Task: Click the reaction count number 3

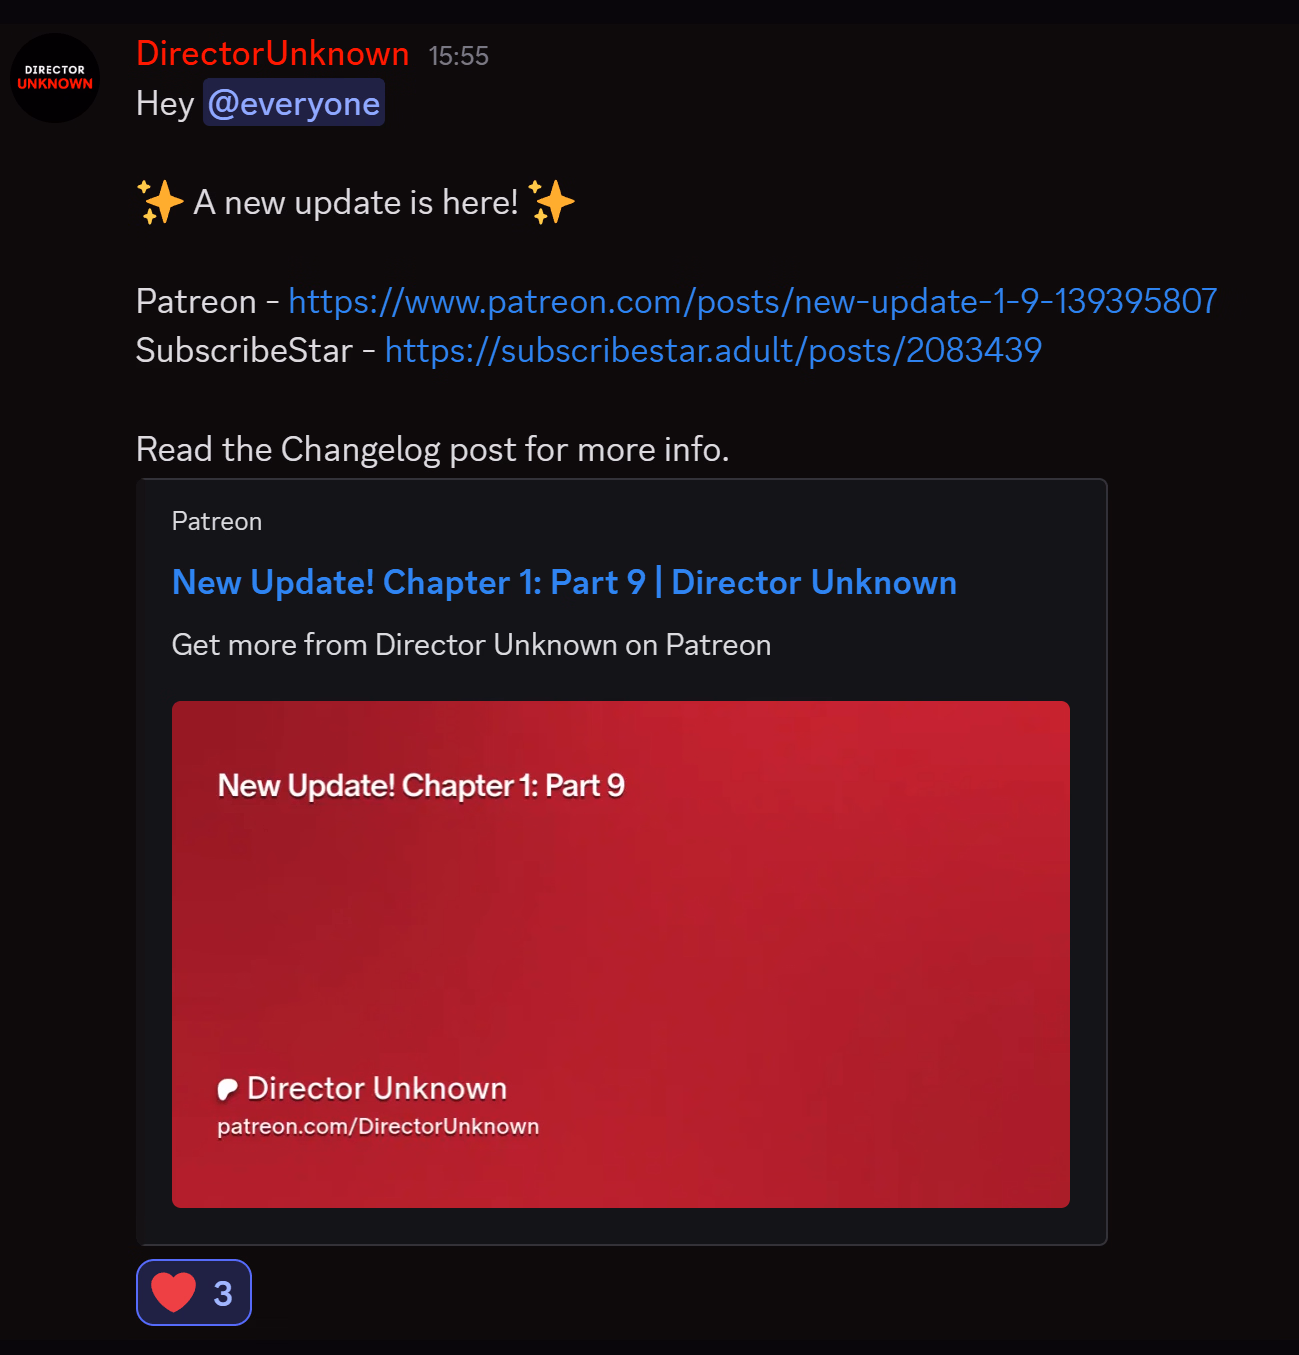Action: click(x=223, y=1293)
